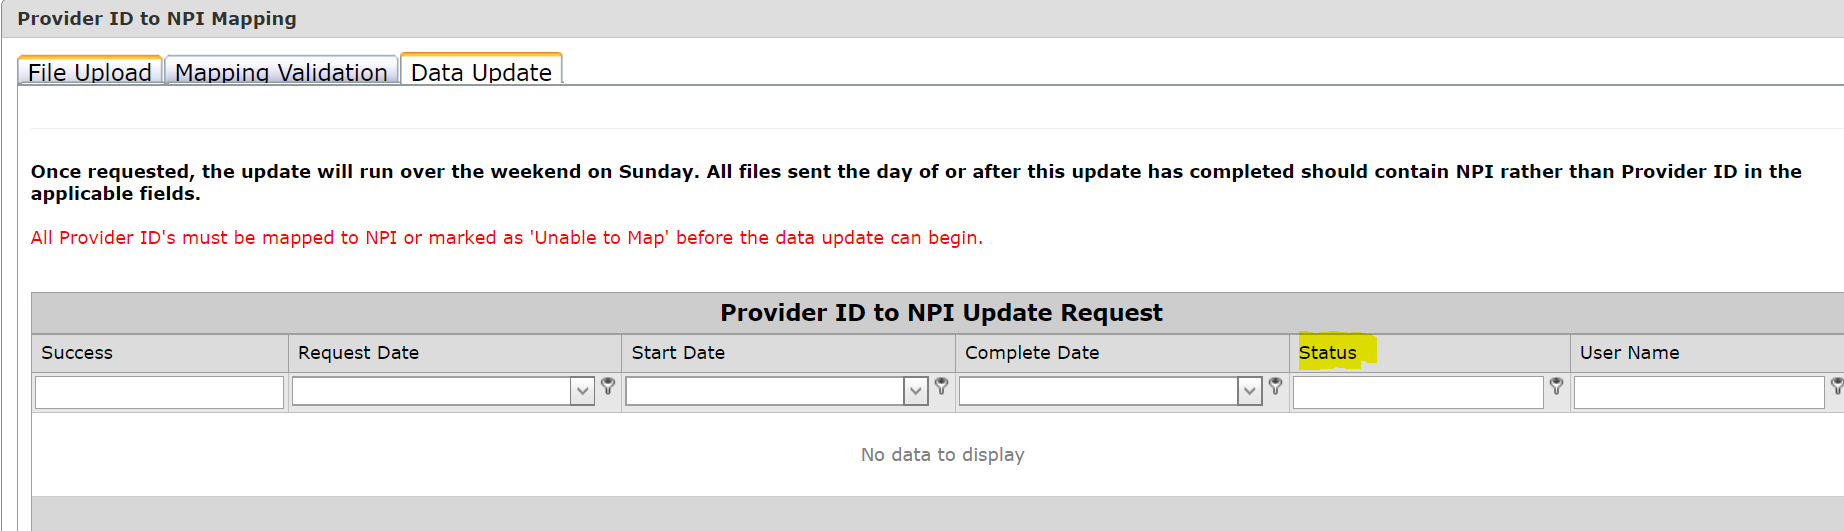Image resolution: width=1844 pixels, height=531 pixels.
Task: Click the Complete Date column header
Action: (1031, 353)
